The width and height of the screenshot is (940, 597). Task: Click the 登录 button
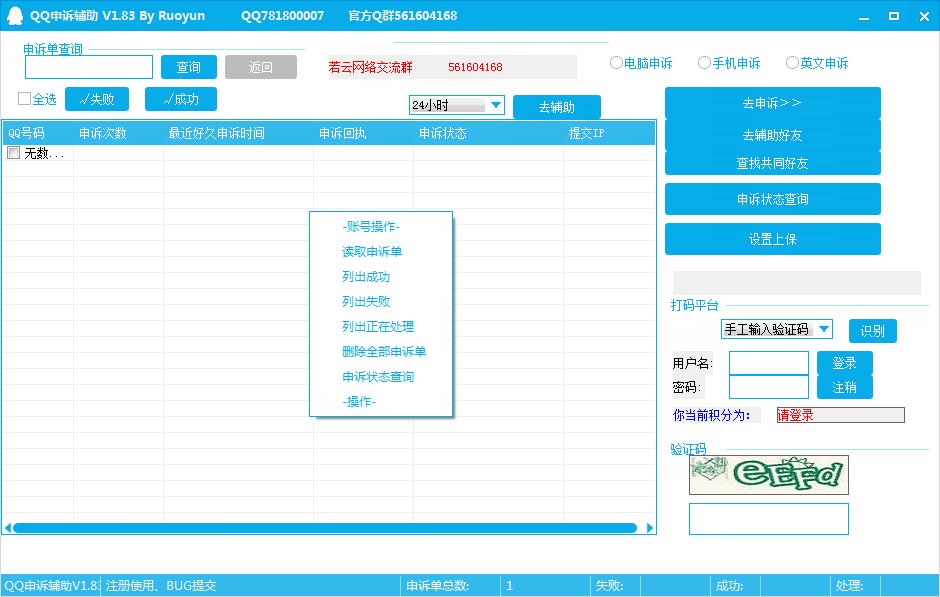(x=844, y=363)
